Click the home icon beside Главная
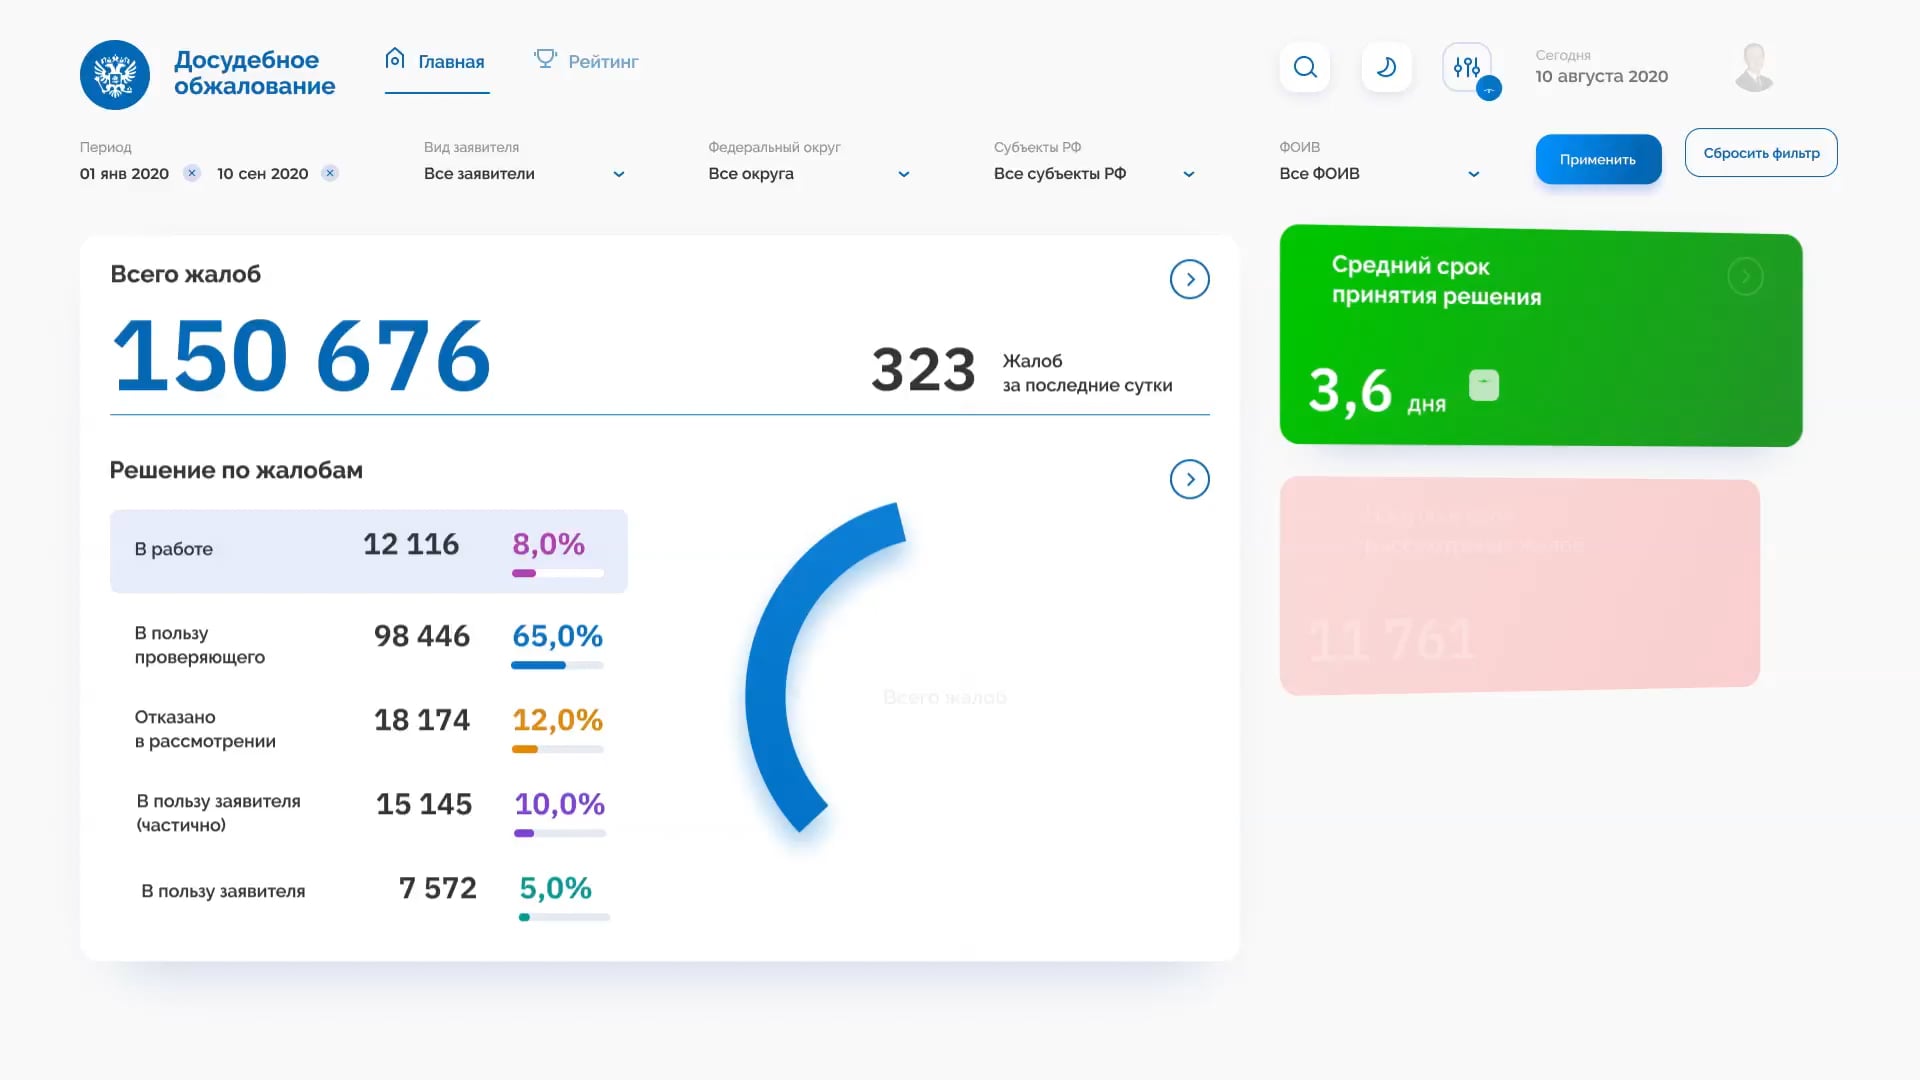This screenshot has width=1920, height=1080. 394,58
